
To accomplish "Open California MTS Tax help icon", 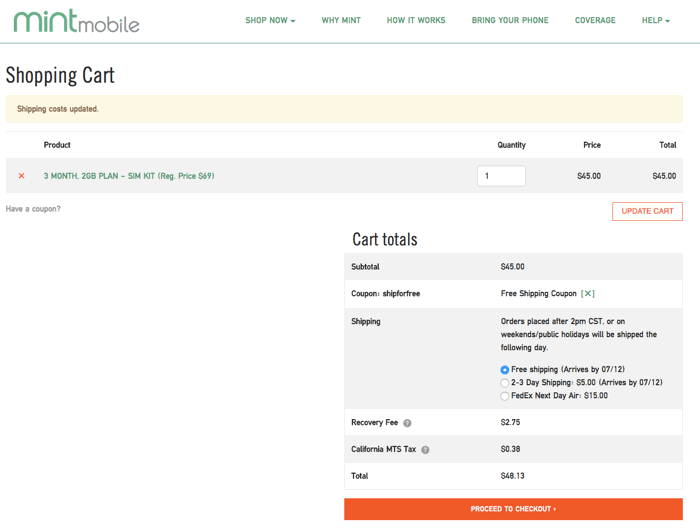I will click(x=425, y=450).
